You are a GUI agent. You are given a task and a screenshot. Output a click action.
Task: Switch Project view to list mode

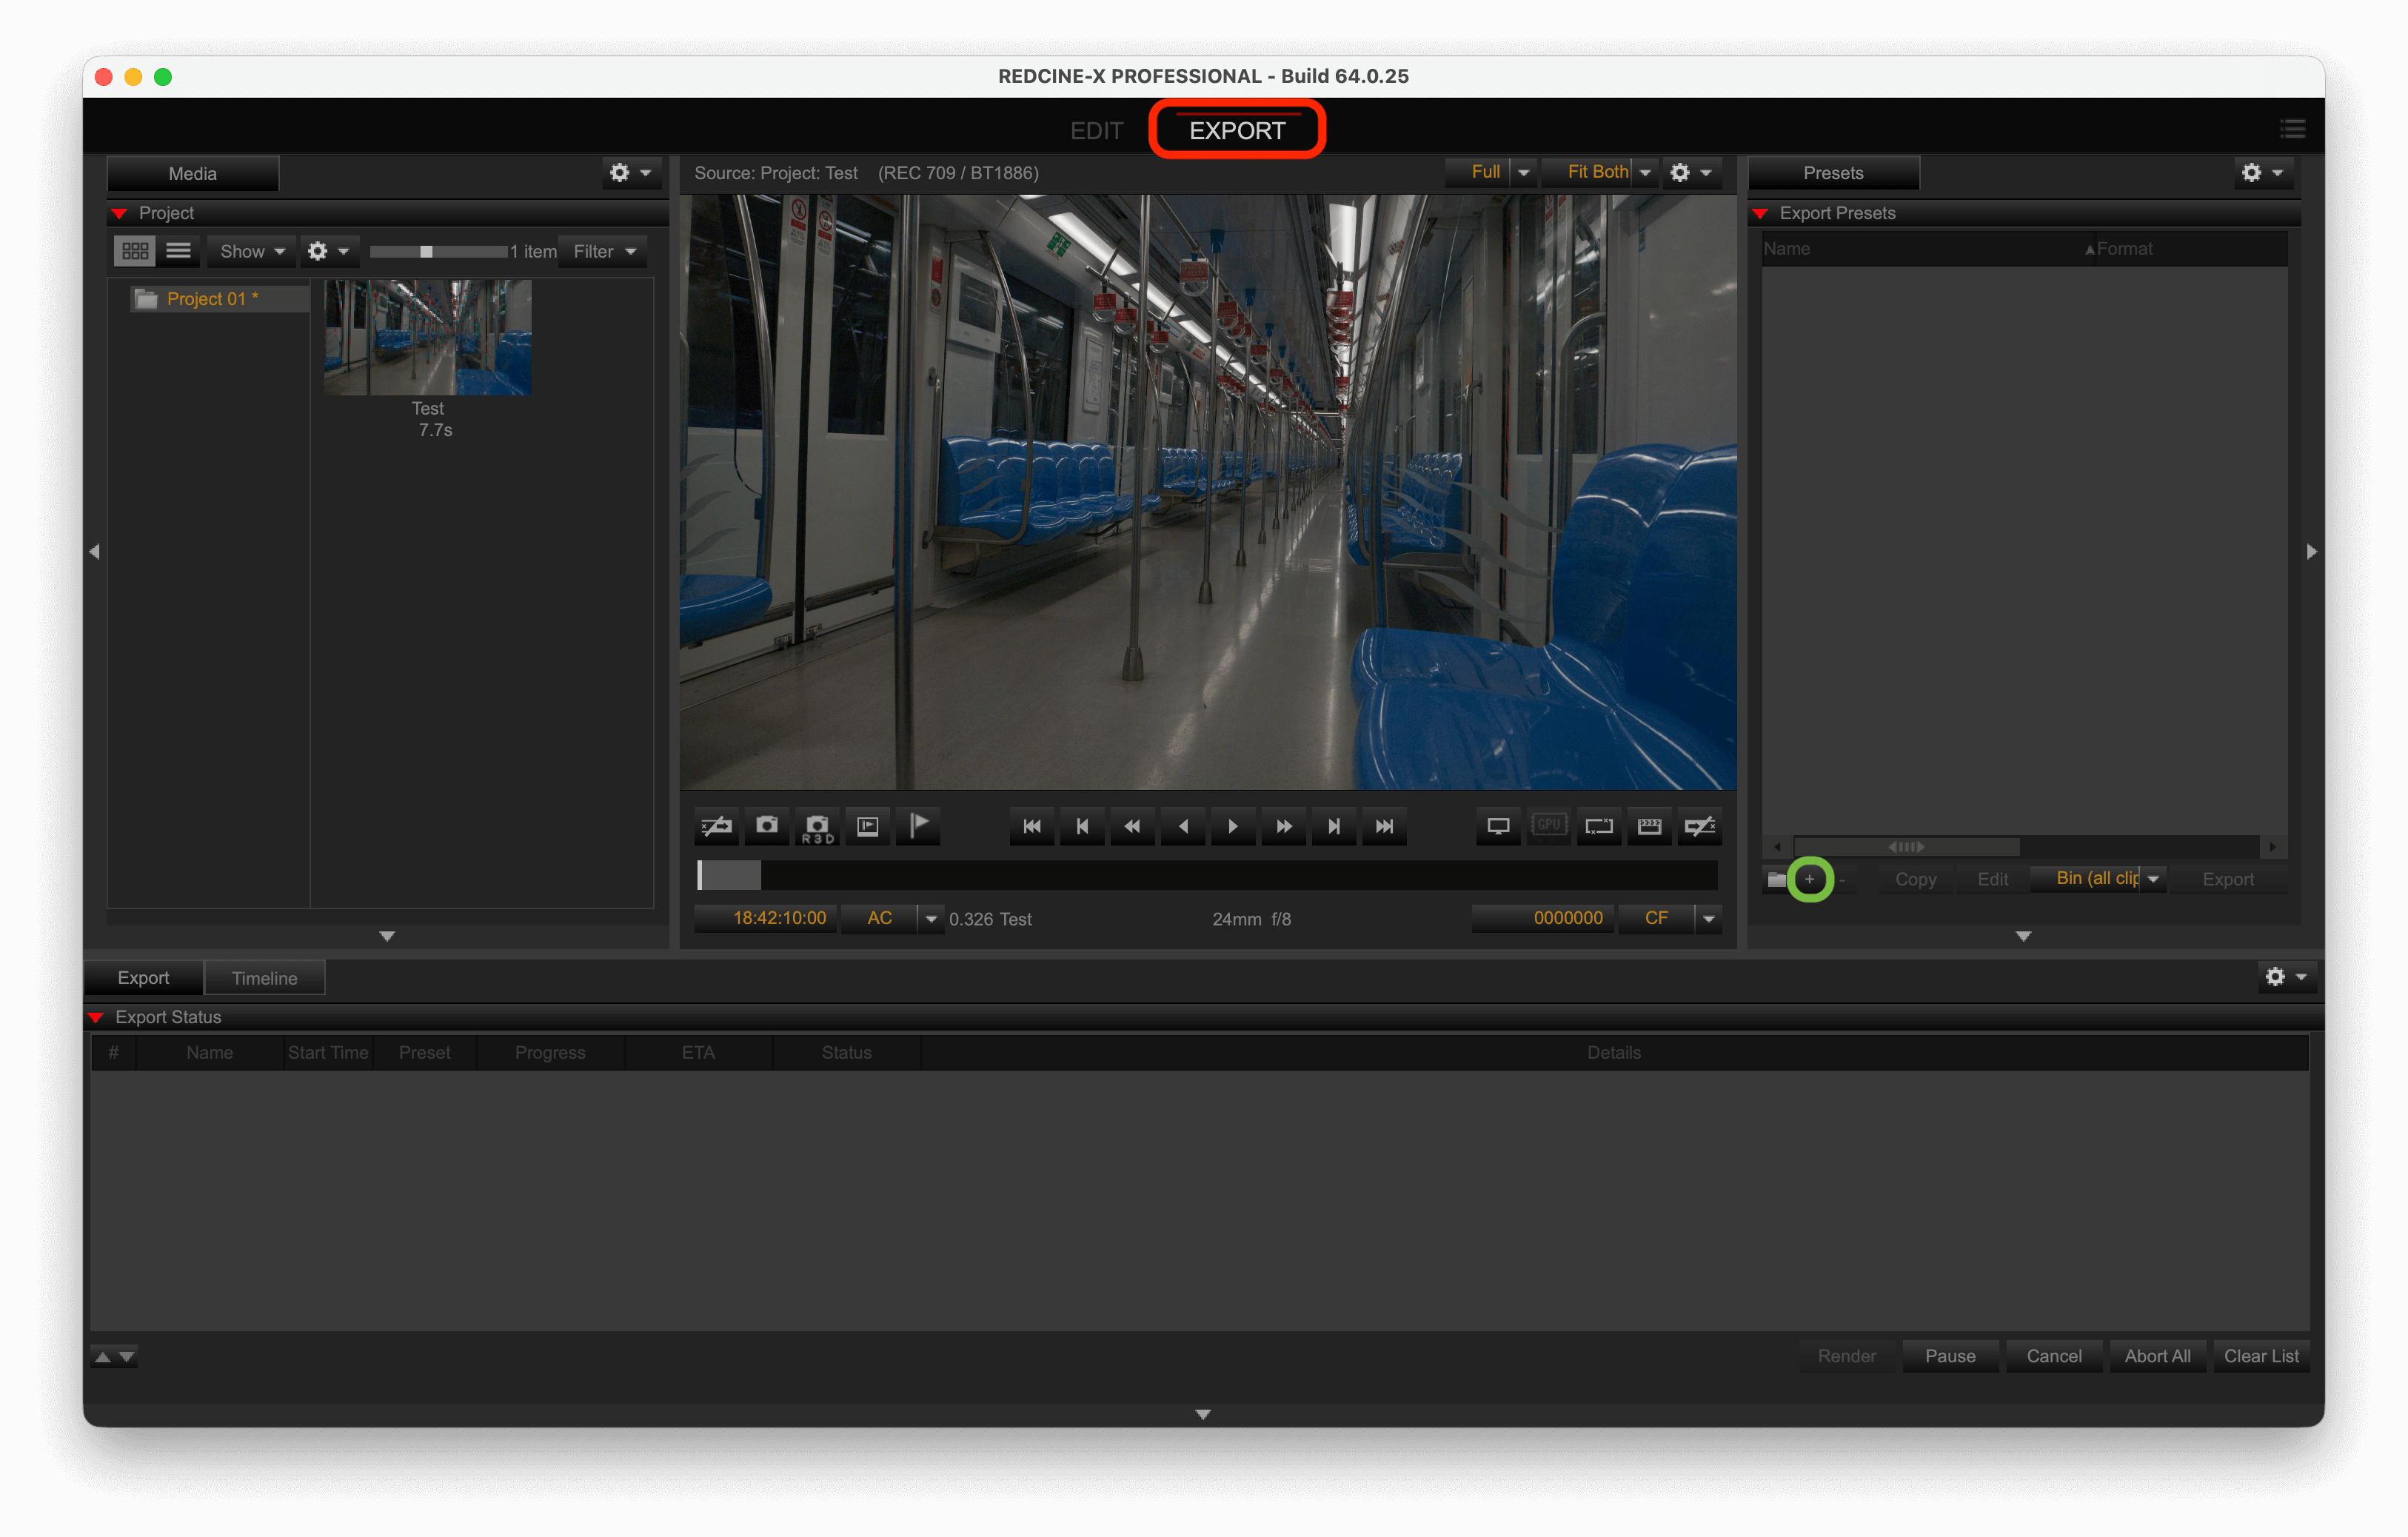coord(179,251)
